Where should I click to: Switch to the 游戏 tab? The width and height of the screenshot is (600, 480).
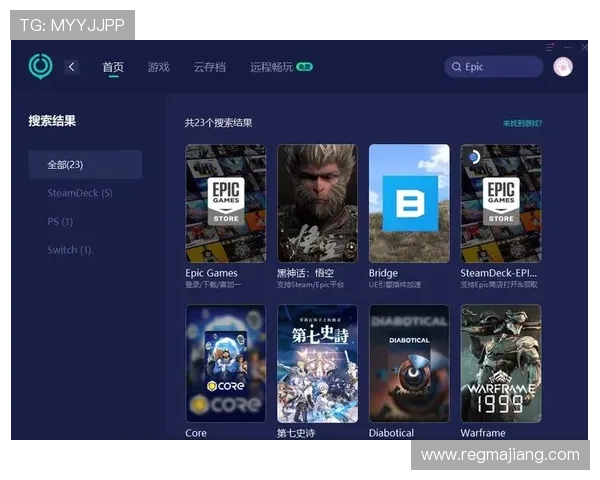158,67
